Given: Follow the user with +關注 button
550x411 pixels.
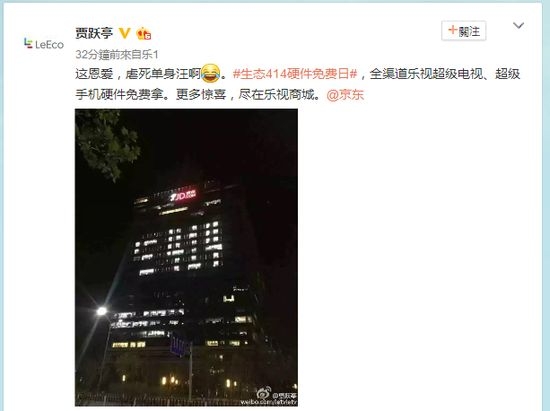Looking at the screenshot, I should click(x=464, y=31).
